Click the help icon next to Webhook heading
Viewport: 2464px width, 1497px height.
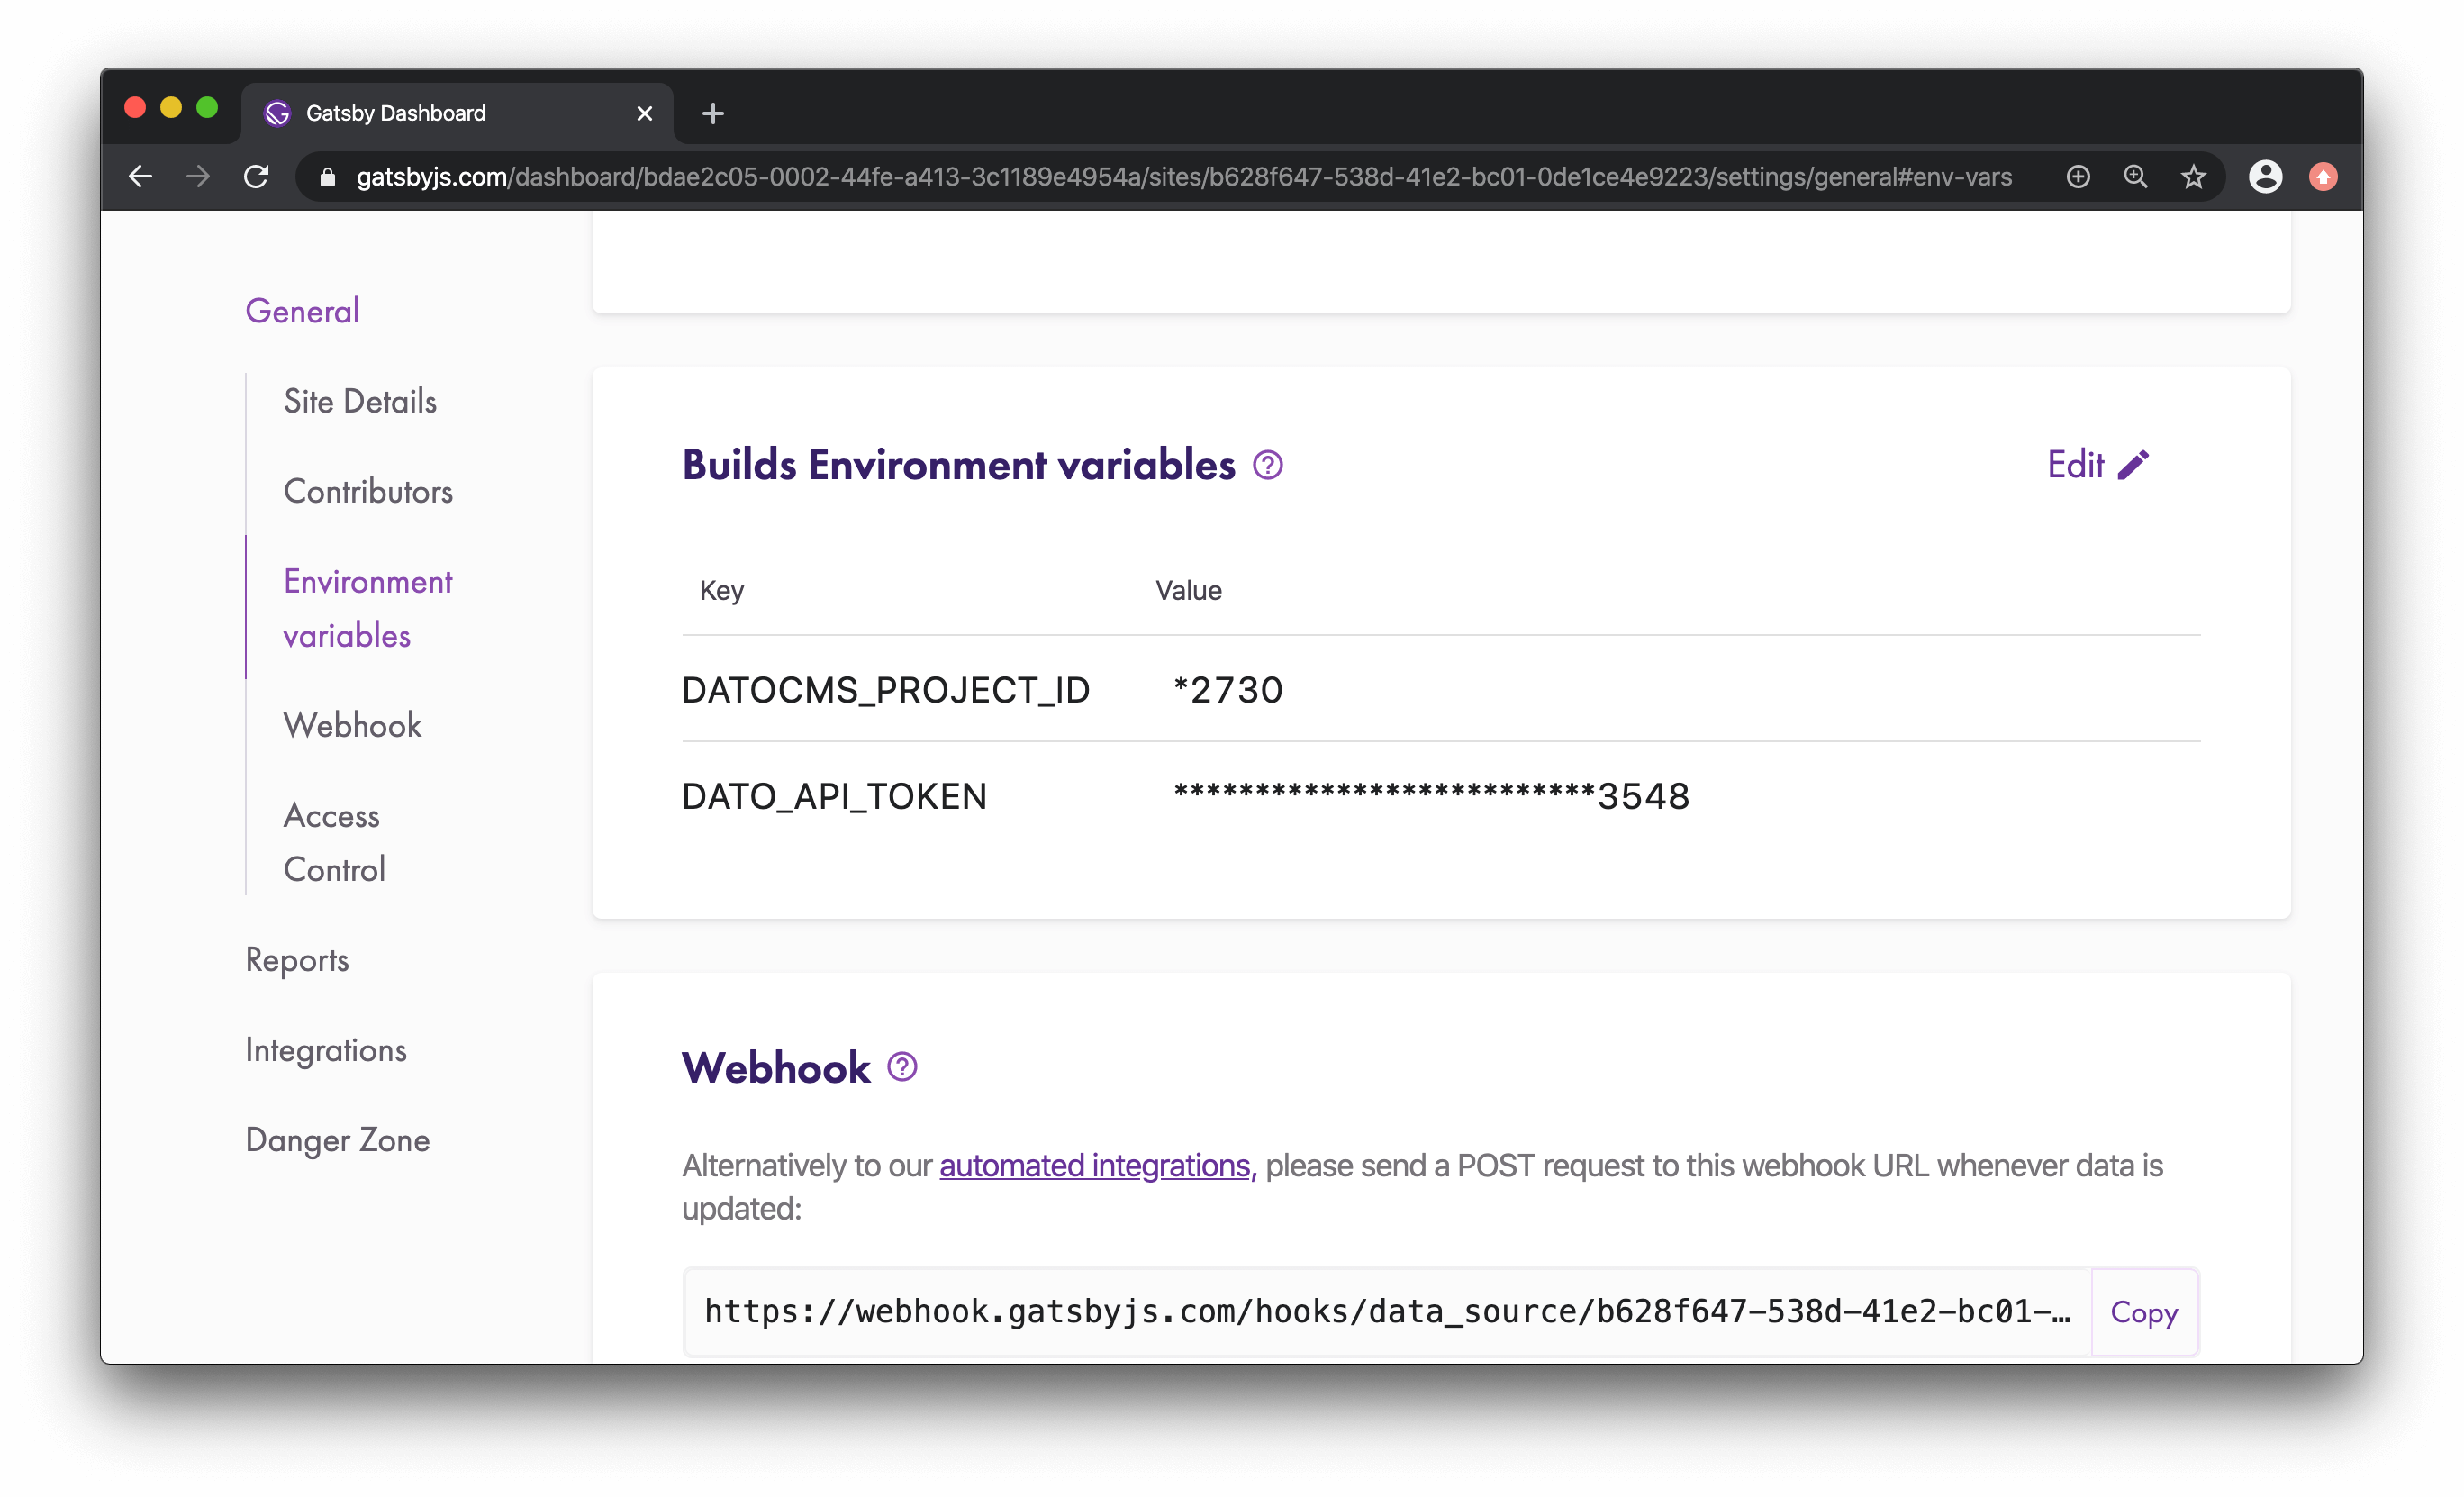tap(902, 1067)
